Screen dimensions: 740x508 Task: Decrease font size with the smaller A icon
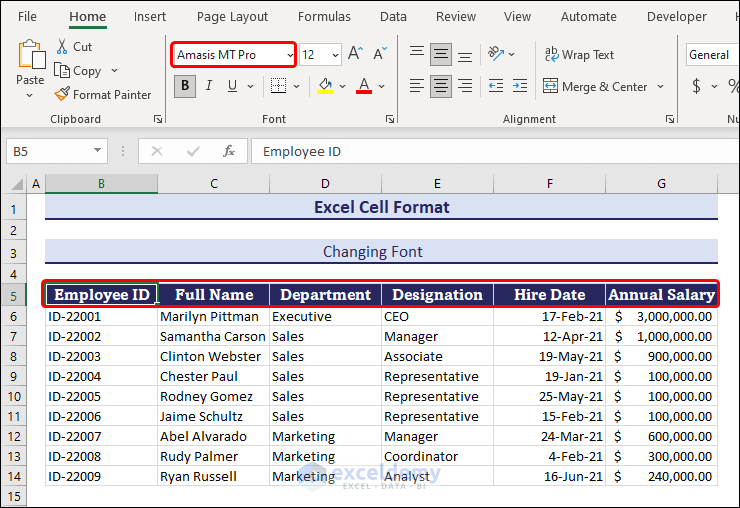(380, 55)
